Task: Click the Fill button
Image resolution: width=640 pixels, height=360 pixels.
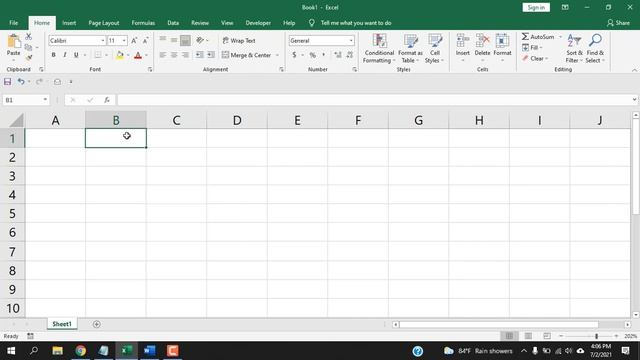Action: point(531,48)
